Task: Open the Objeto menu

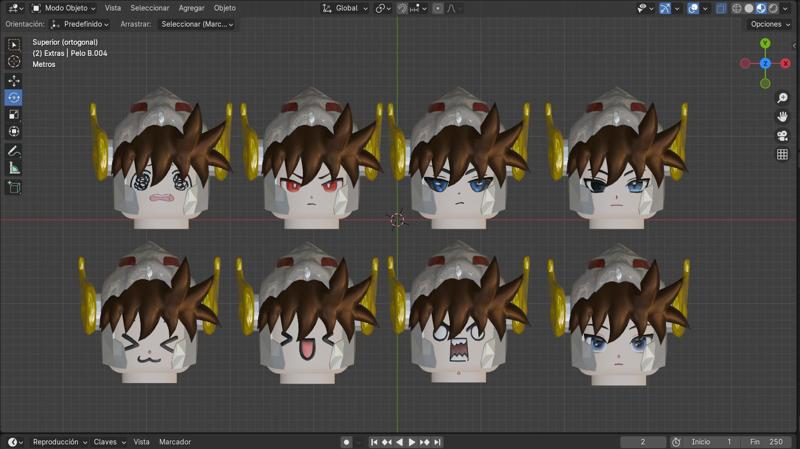Action: (224, 8)
